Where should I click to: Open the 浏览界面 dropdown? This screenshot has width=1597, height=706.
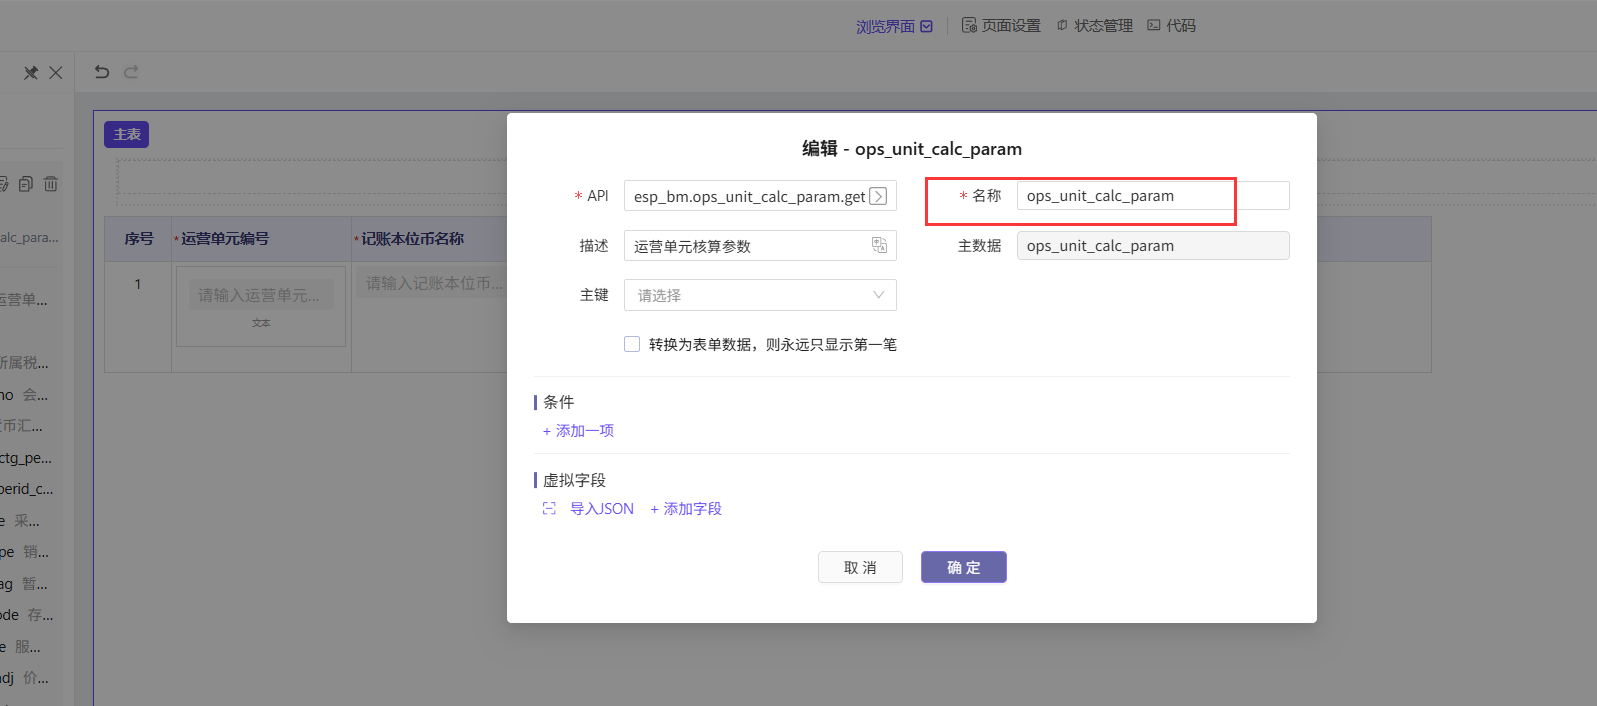pyautogui.click(x=894, y=26)
